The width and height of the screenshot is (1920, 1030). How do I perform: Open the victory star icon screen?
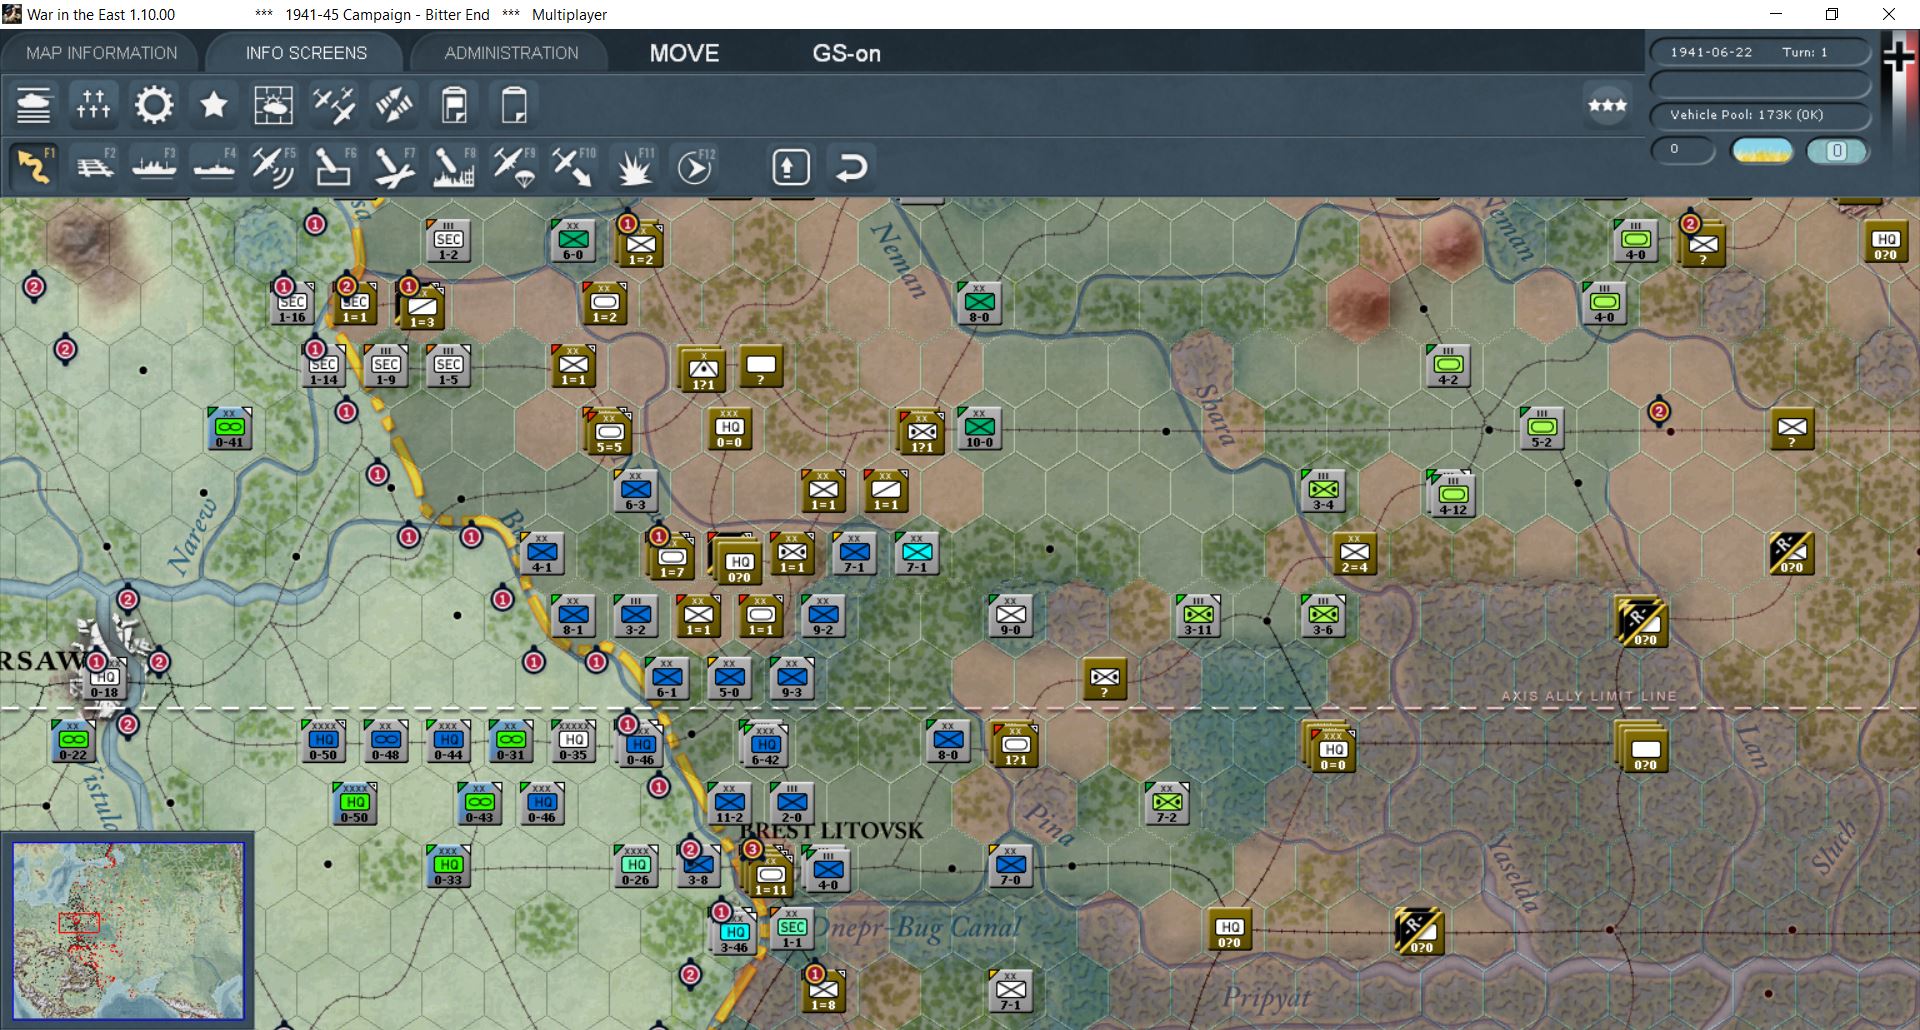point(213,105)
